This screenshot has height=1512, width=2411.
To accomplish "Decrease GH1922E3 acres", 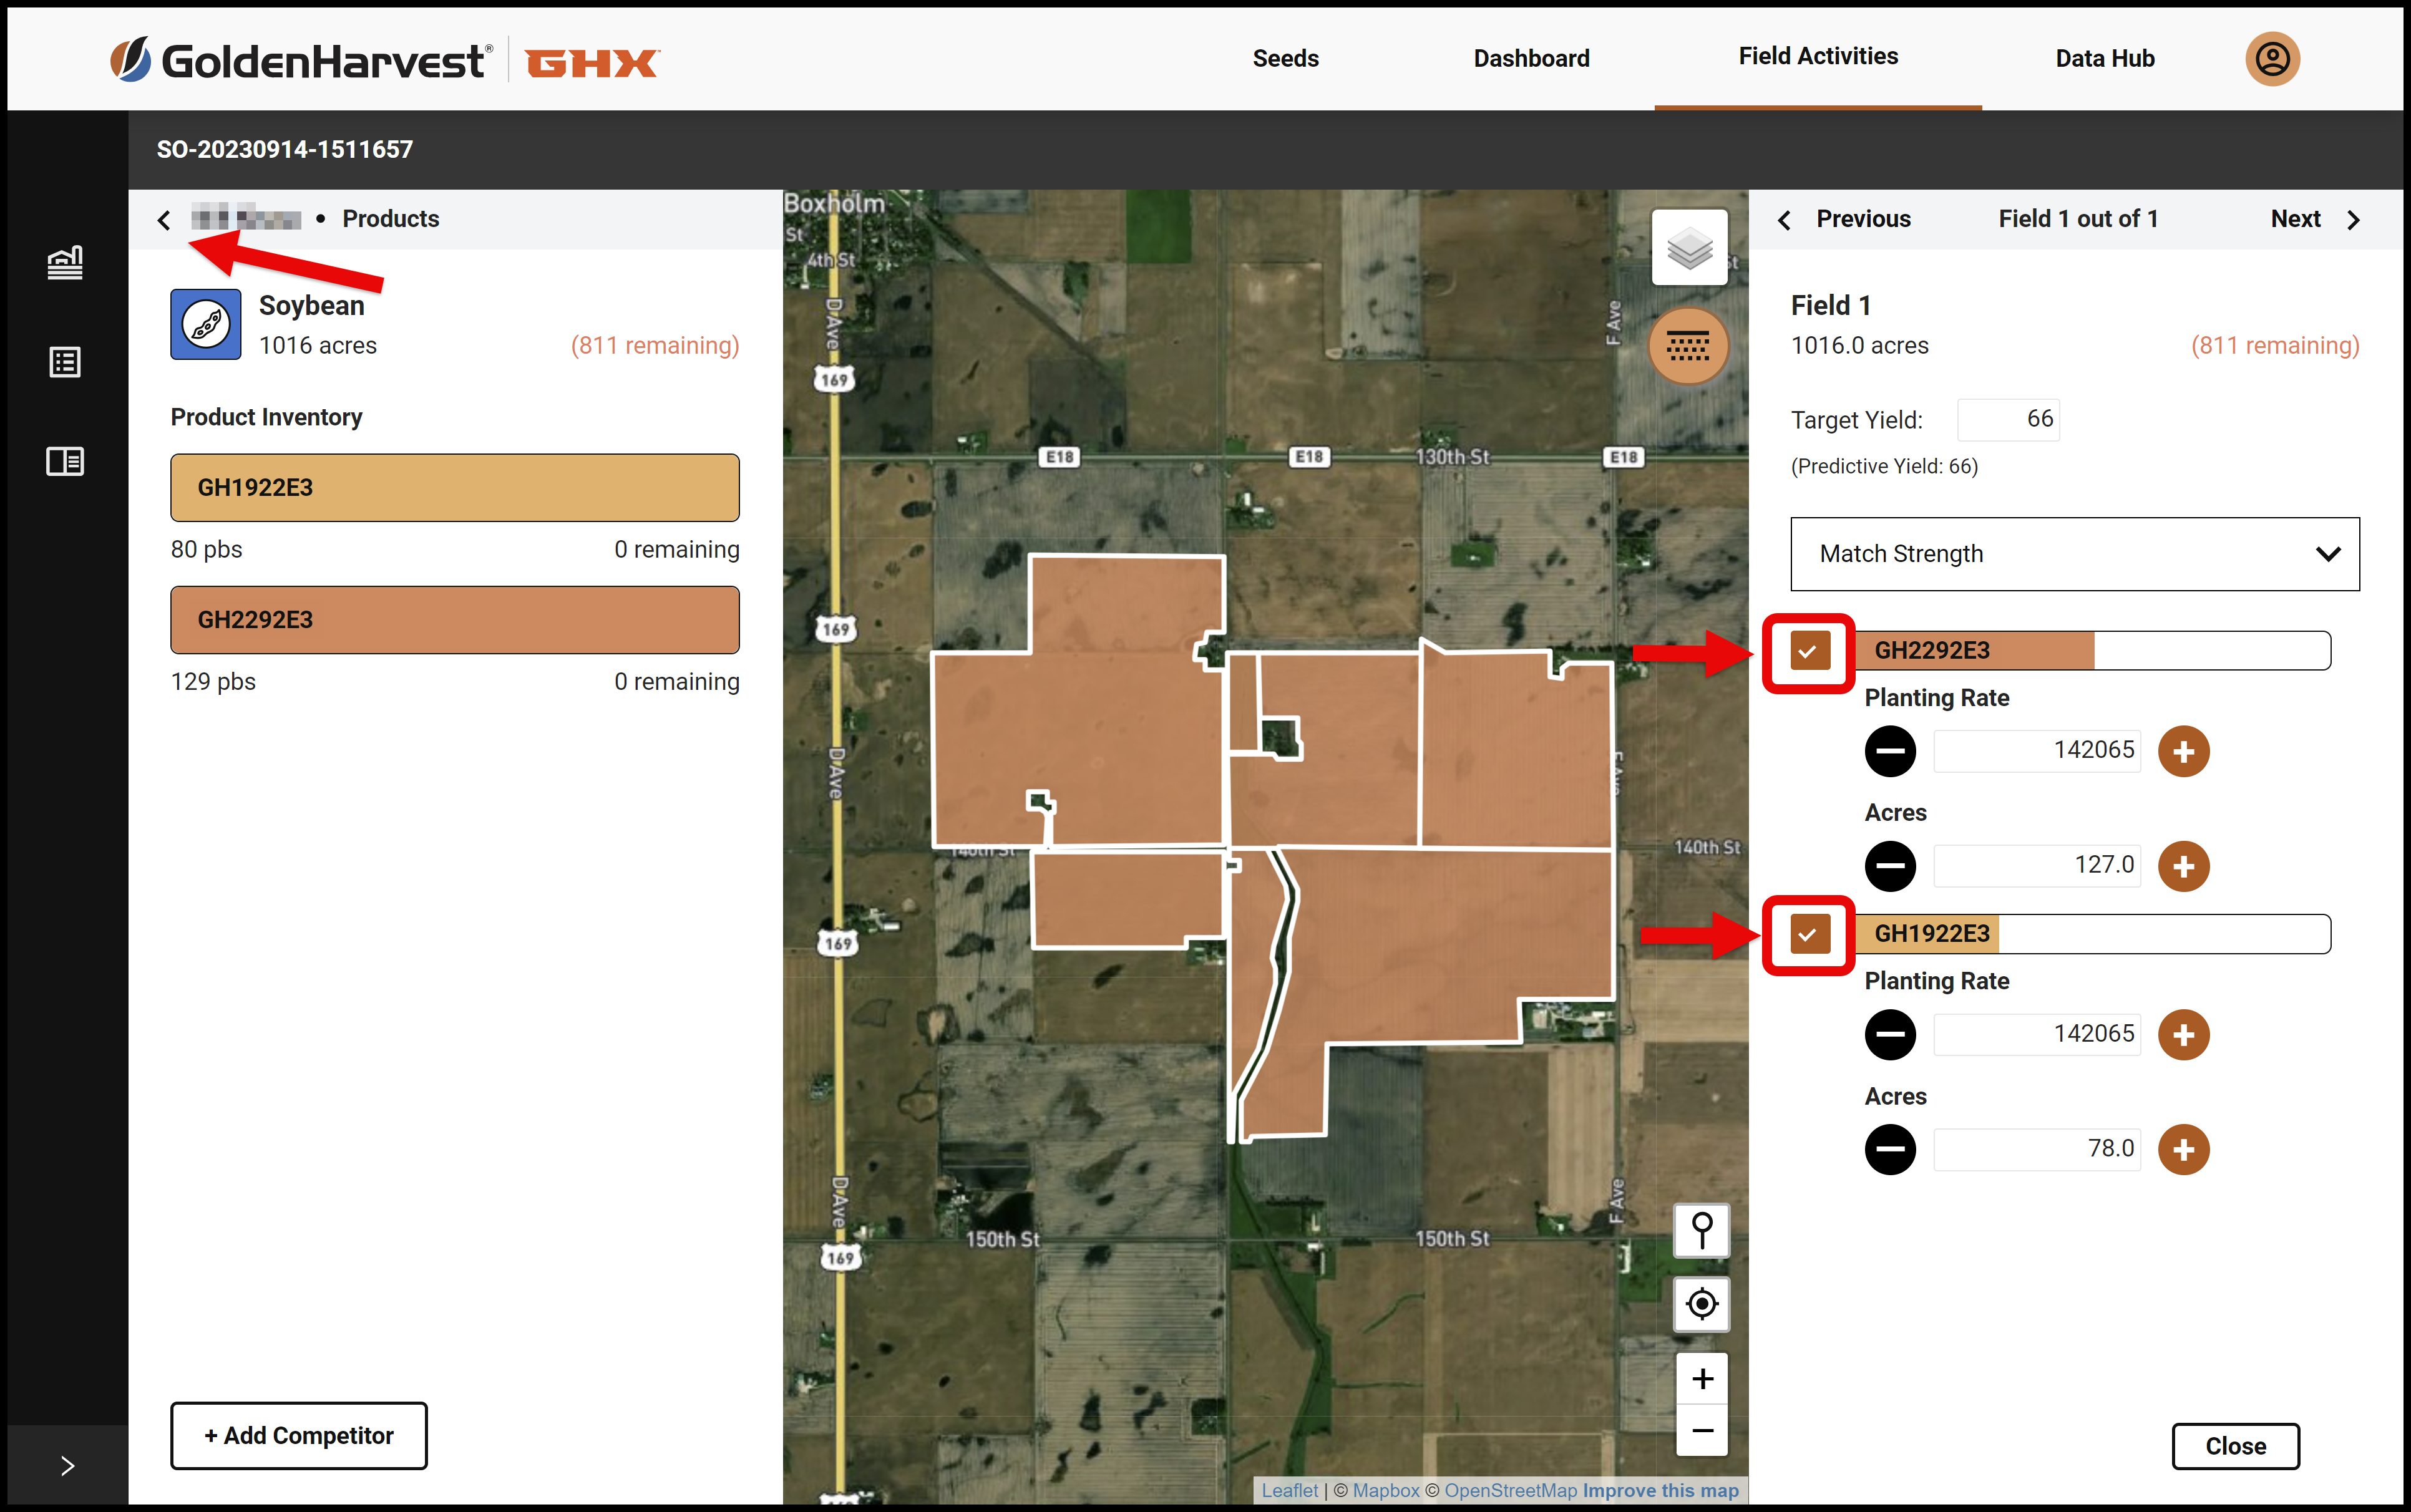I will (x=1890, y=1149).
